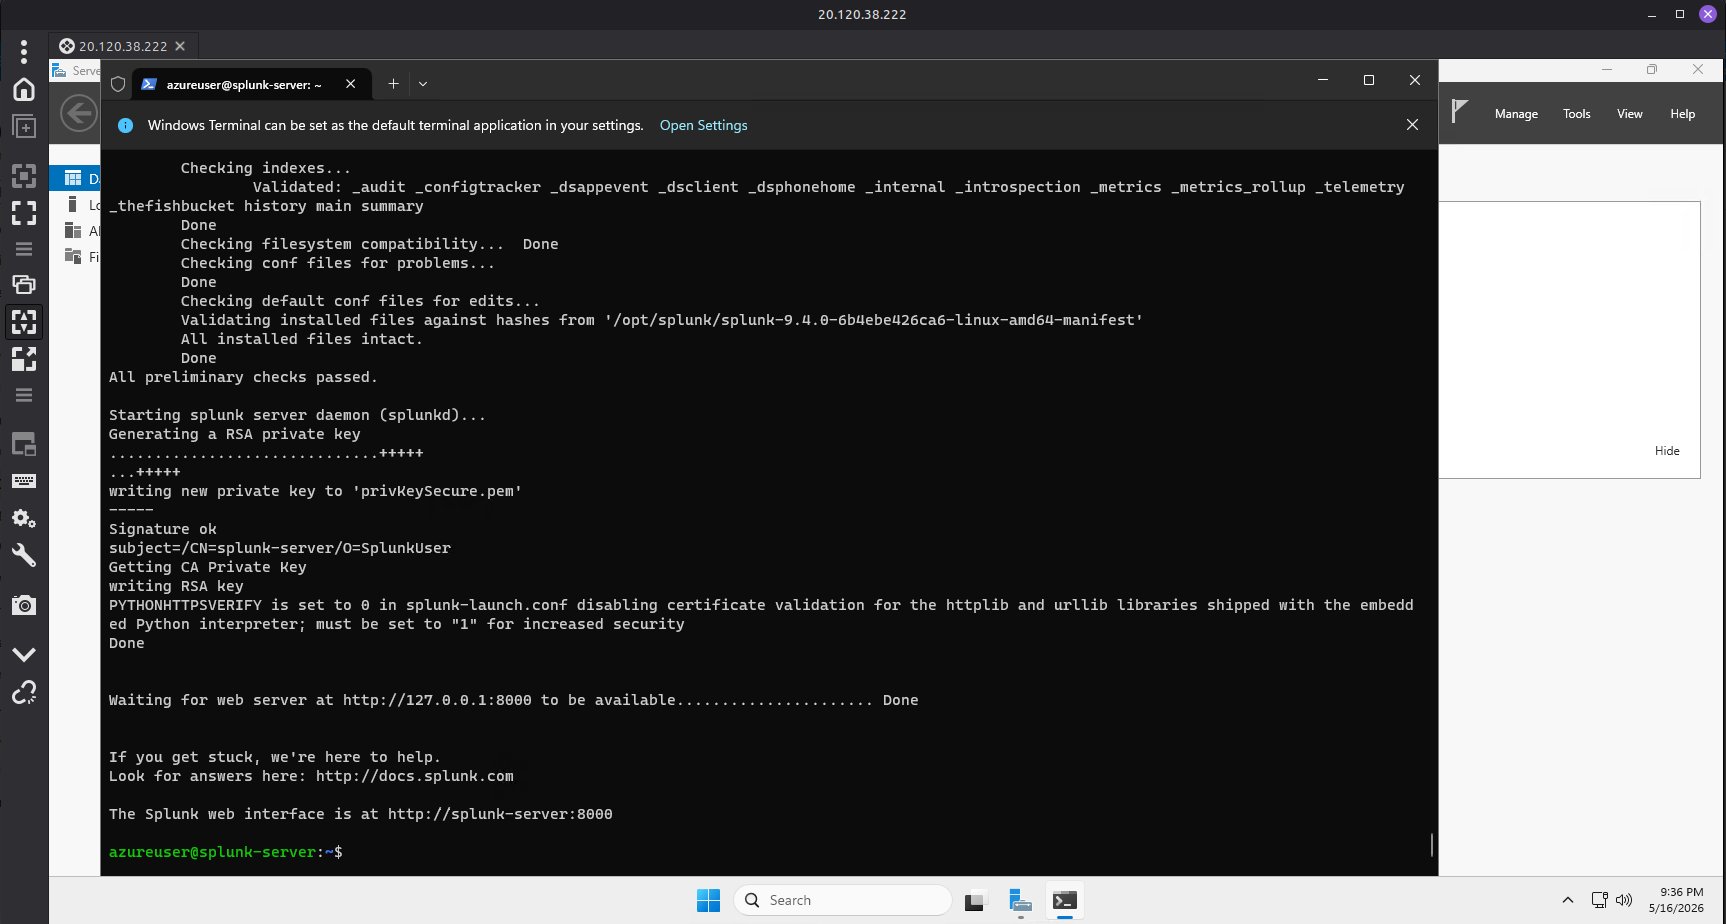Screen dimensions: 1726x924
Task: Click the Windows Terminal taskbar icon
Action: pyautogui.click(x=1064, y=900)
